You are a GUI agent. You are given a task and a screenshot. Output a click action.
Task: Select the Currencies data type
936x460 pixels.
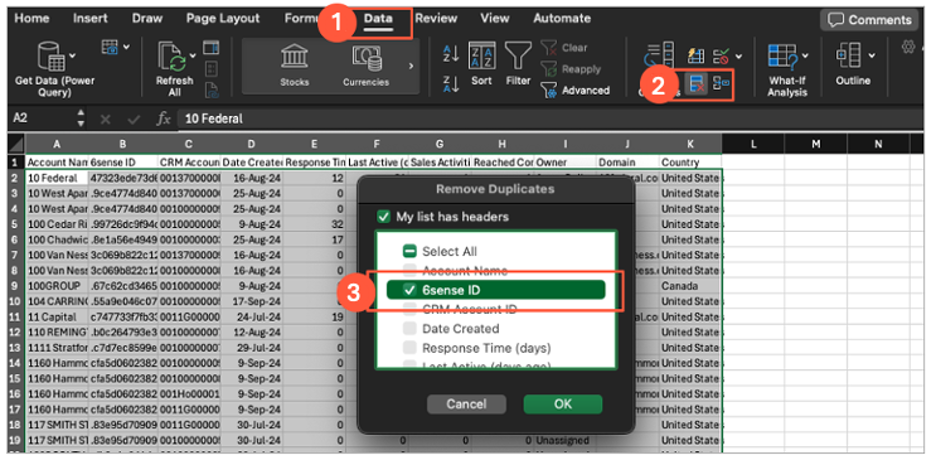pos(365,65)
